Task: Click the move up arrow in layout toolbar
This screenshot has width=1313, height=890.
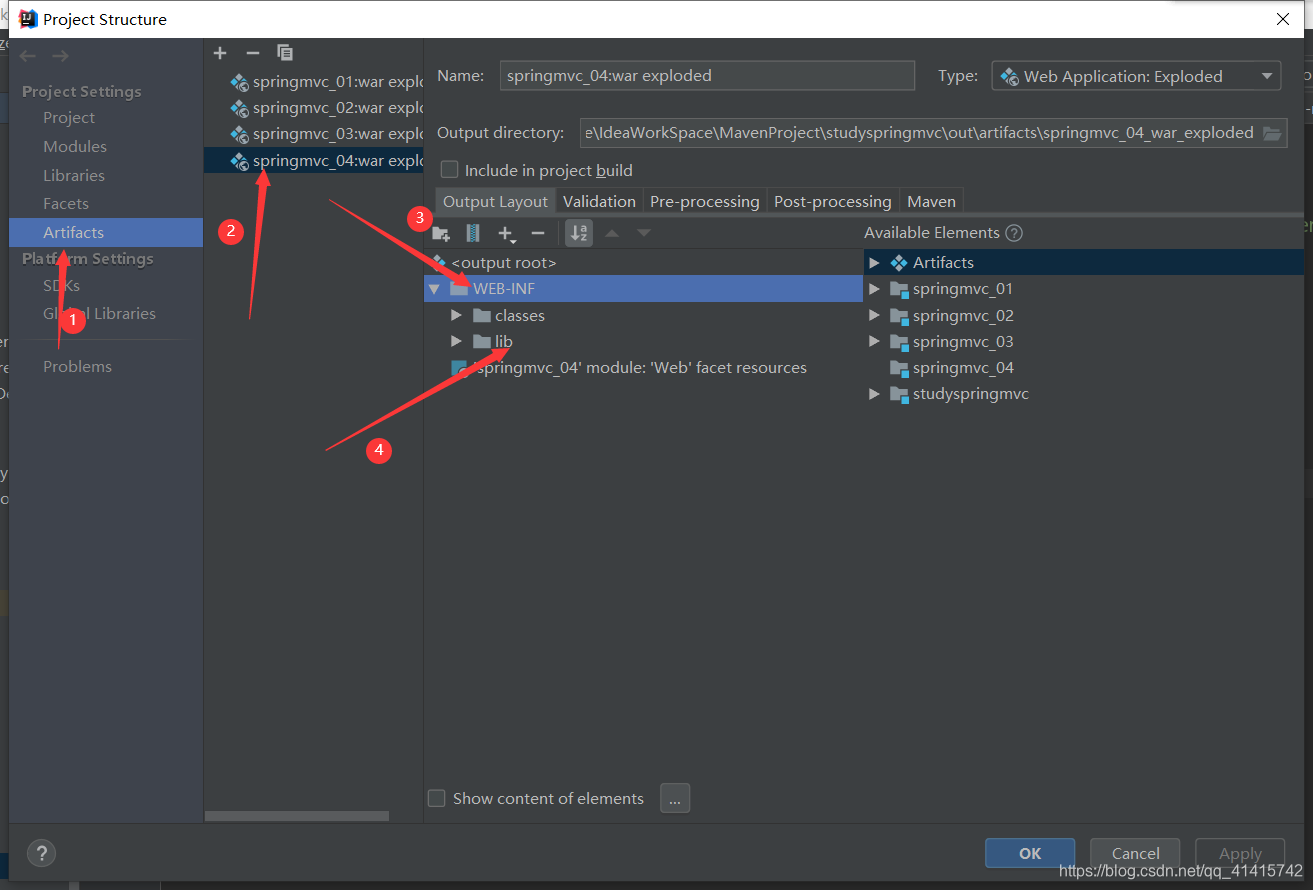Action: [x=612, y=233]
